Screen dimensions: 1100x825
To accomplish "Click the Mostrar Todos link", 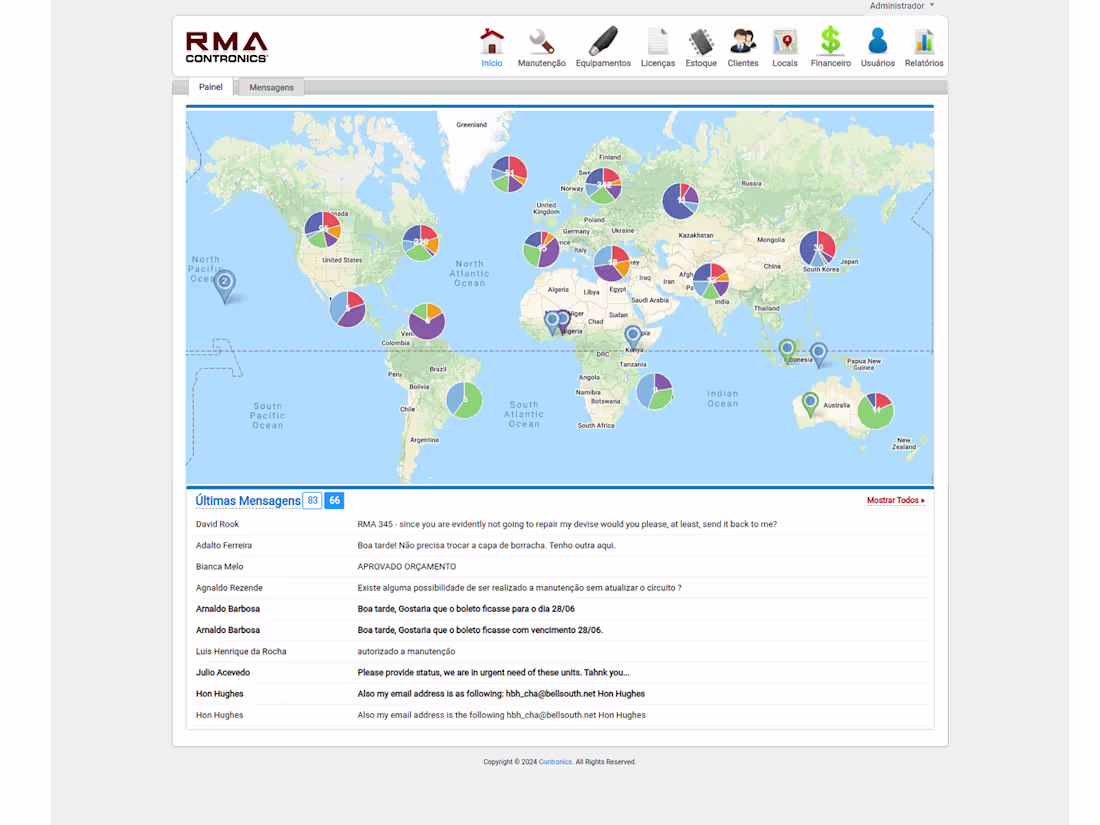I will point(895,500).
